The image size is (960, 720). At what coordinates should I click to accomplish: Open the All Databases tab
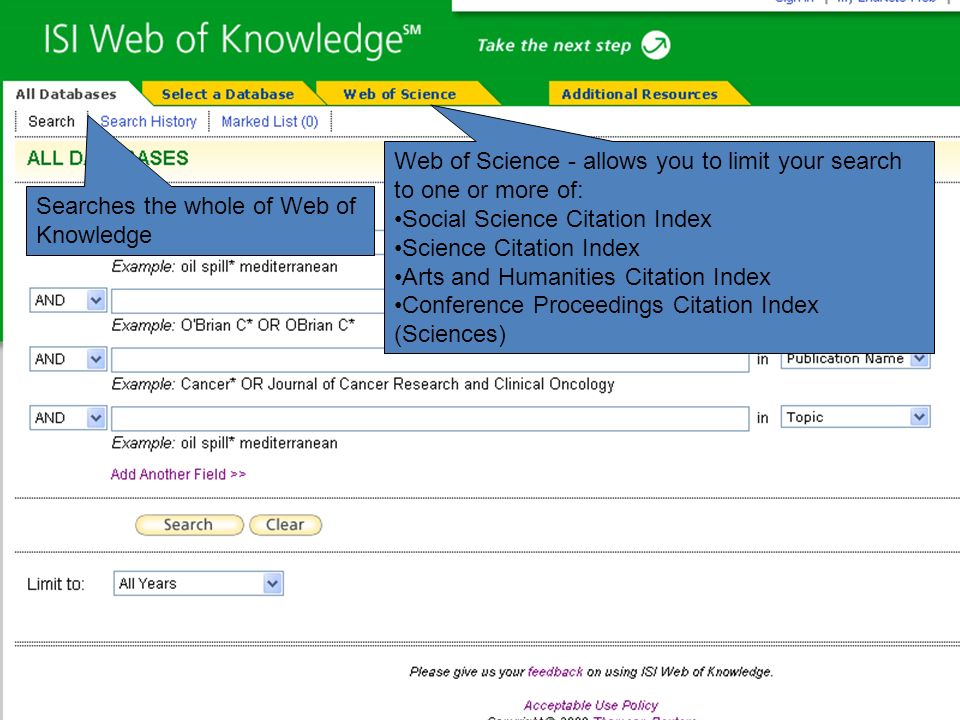[66, 94]
